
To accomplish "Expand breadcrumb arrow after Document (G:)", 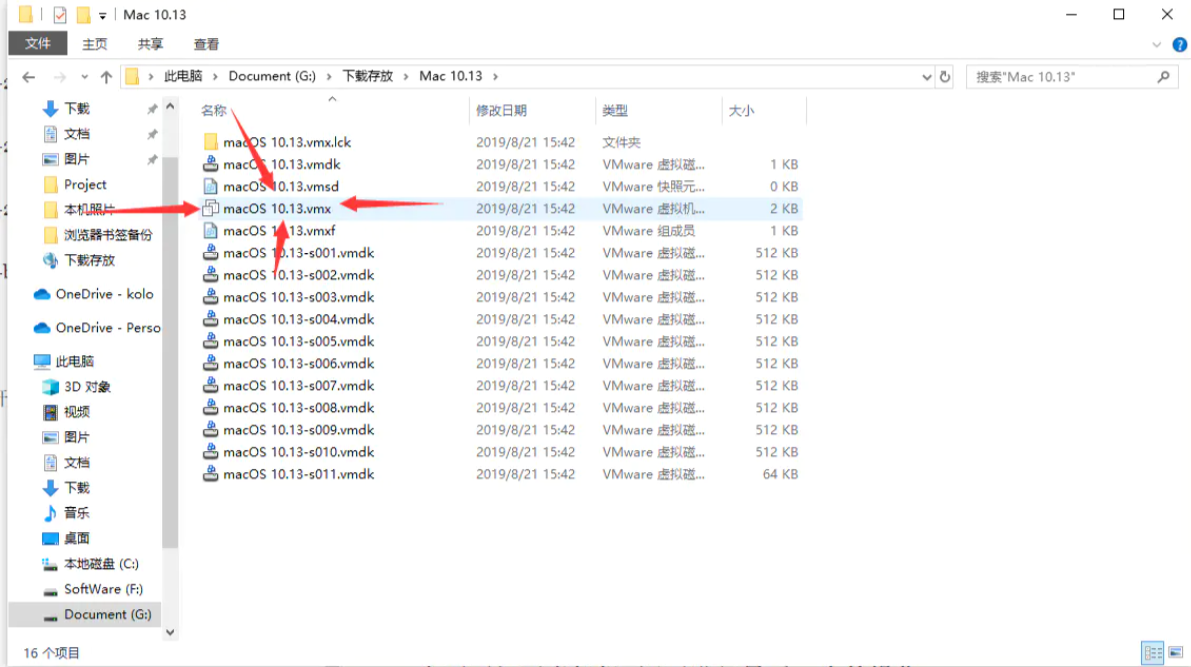I will [329, 77].
